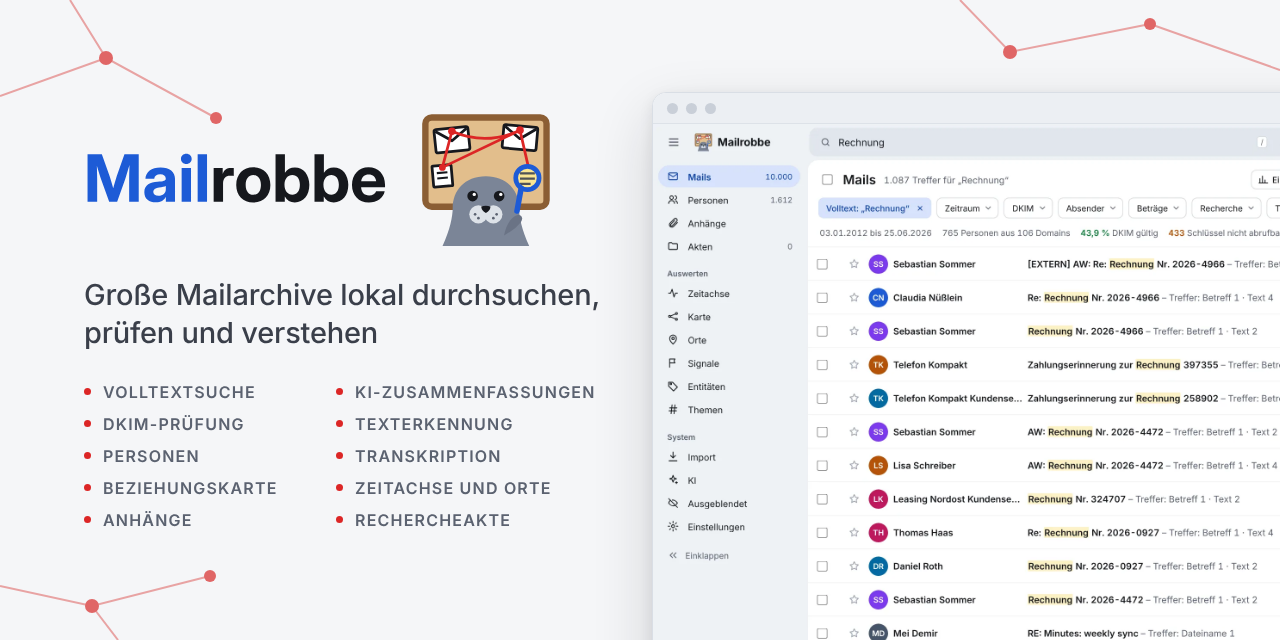This screenshot has width=1280, height=640.
Task: Open the Absender filter dropdown
Action: click(1091, 208)
